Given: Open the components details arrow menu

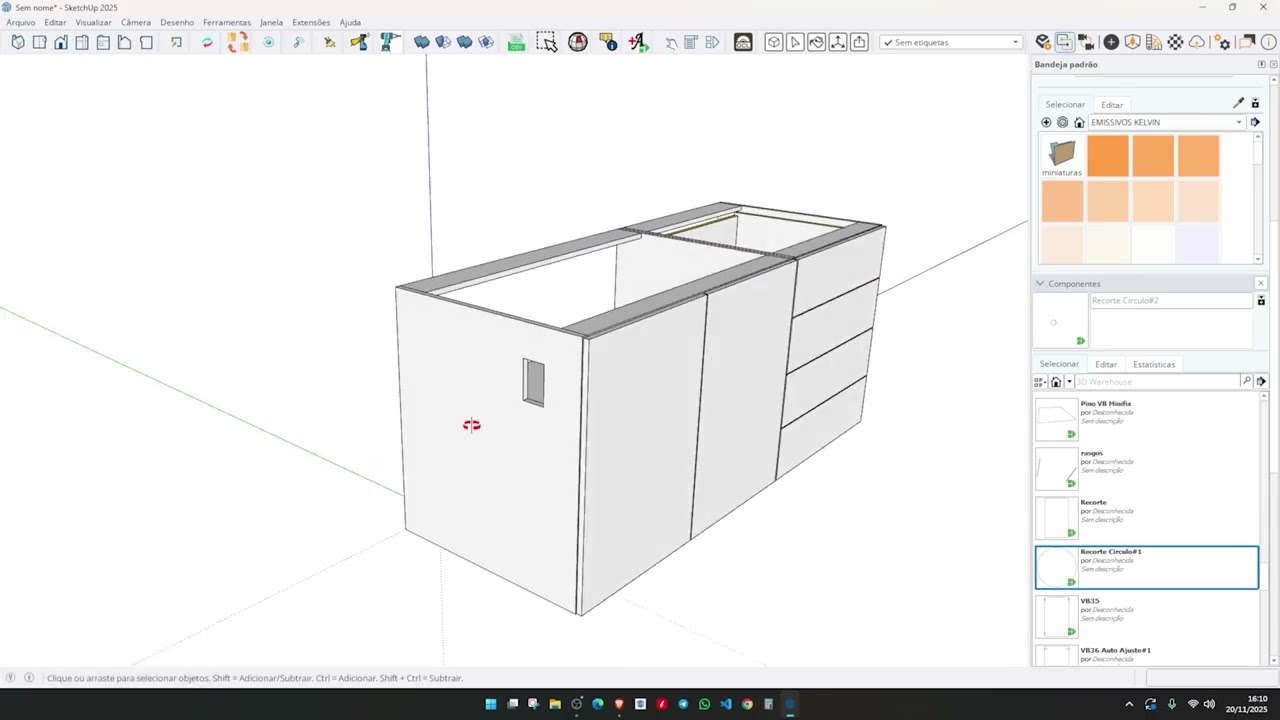Looking at the screenshot, I should pyautogui.click(x=1261, y=381).
